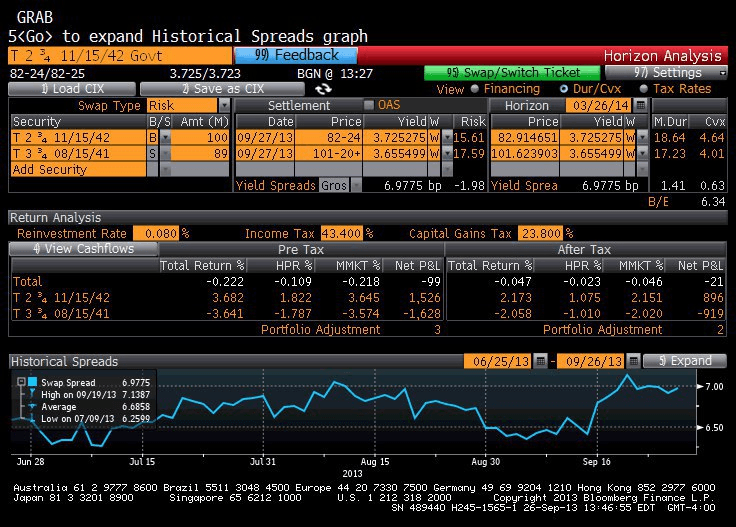Enable the OAS checkbox
Screen dimensions: 736x527
coord(368,106)
